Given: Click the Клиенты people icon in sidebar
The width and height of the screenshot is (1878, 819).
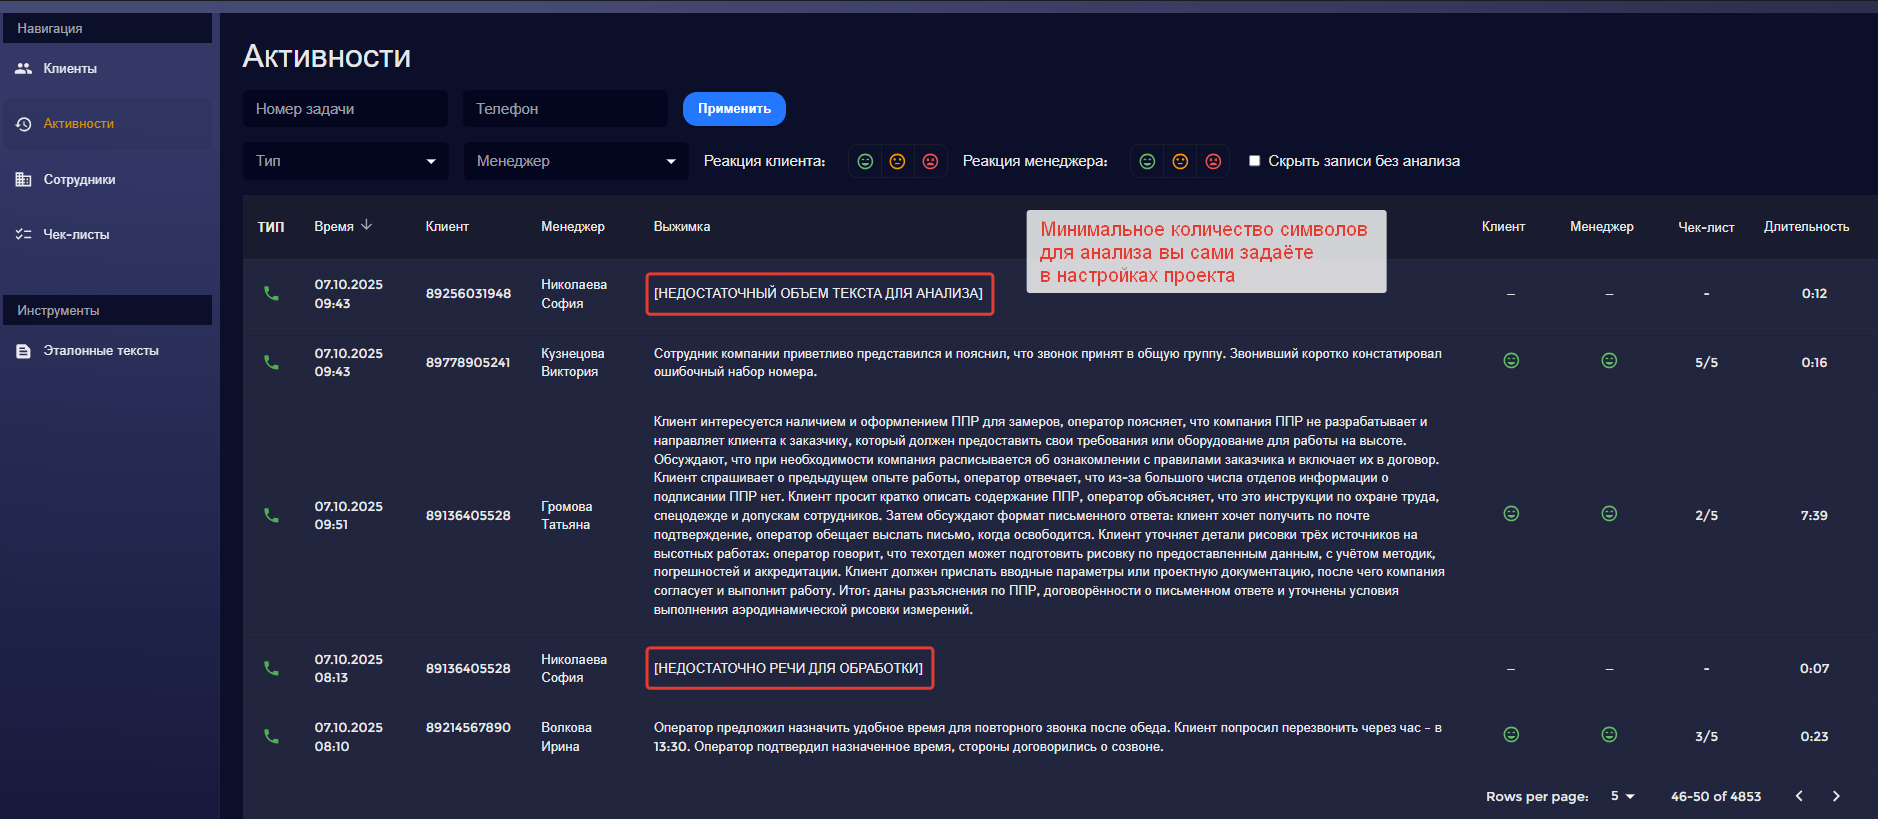Looking at the screenshot, I should pyautogui.click(x=23, y=69).
